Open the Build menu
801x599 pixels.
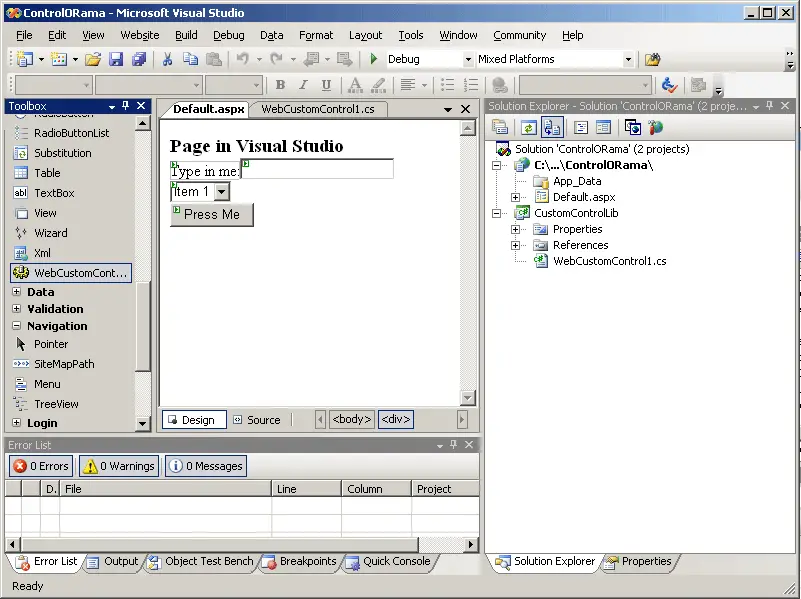tap(186, 35)
